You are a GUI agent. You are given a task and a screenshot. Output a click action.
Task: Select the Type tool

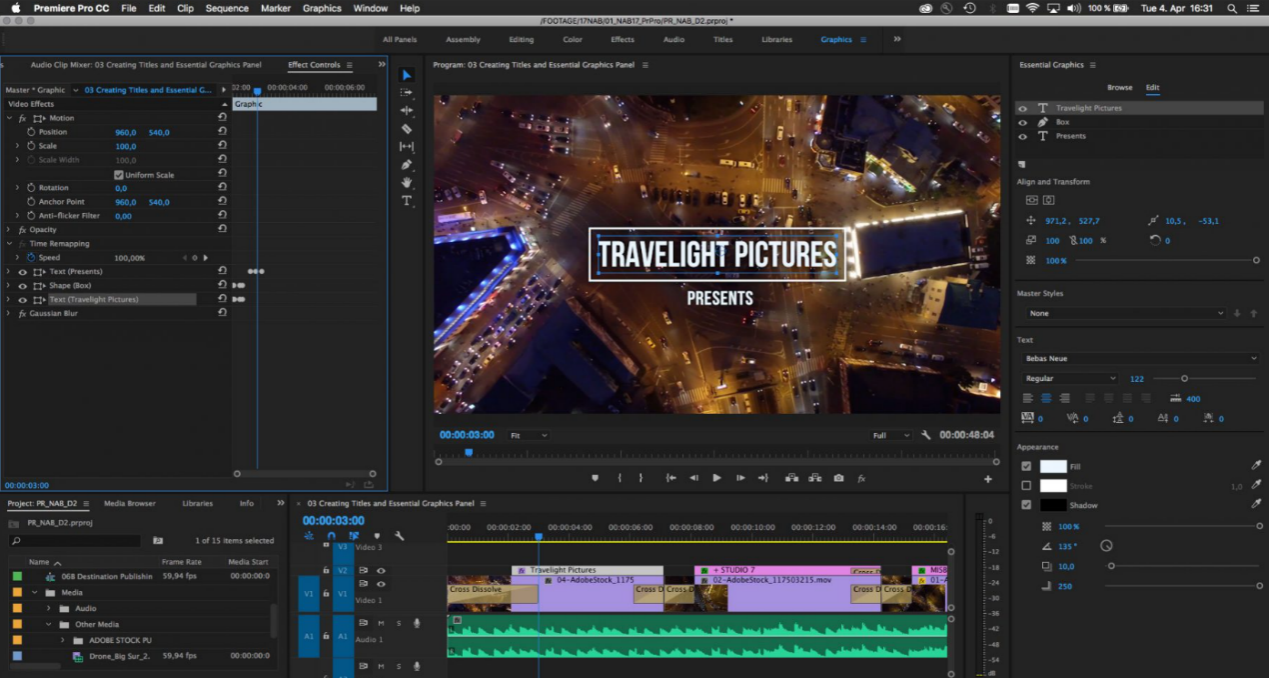pos(406,201)
